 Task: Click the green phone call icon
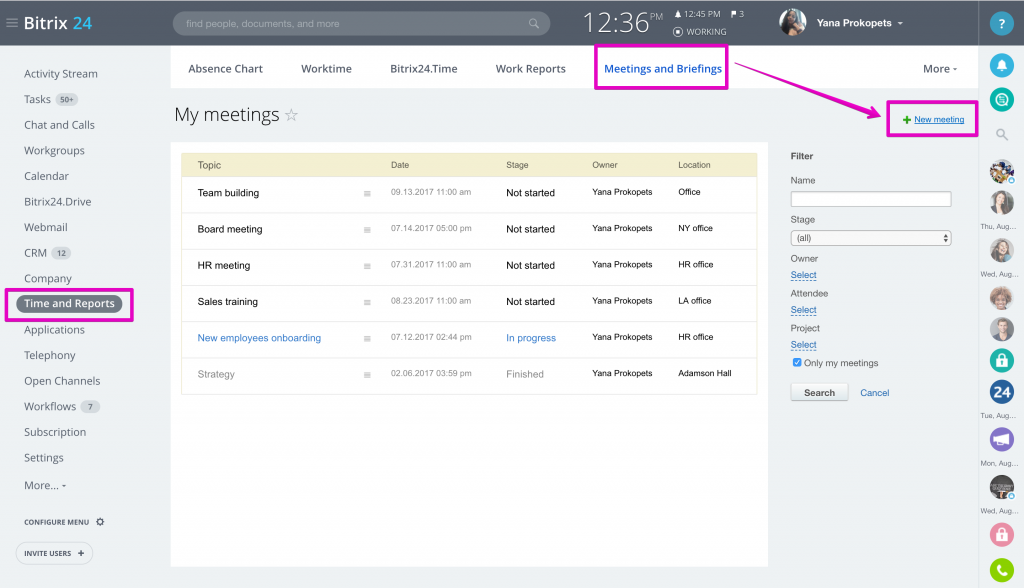[1001, 570]
